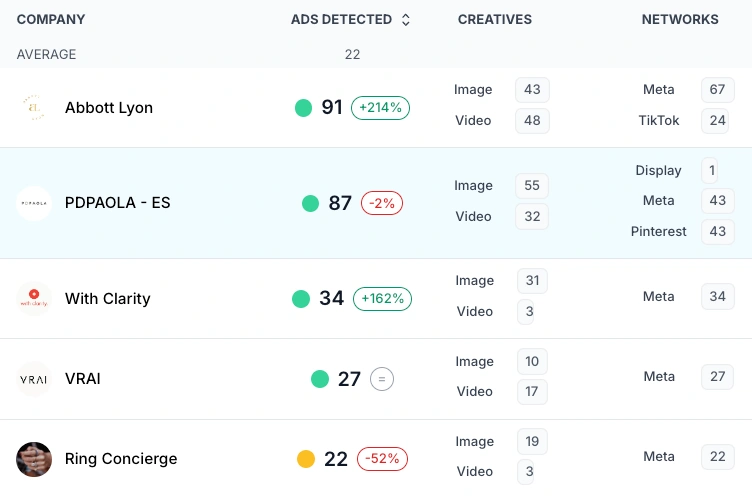Click the Creatives column header

coord(494,20)
